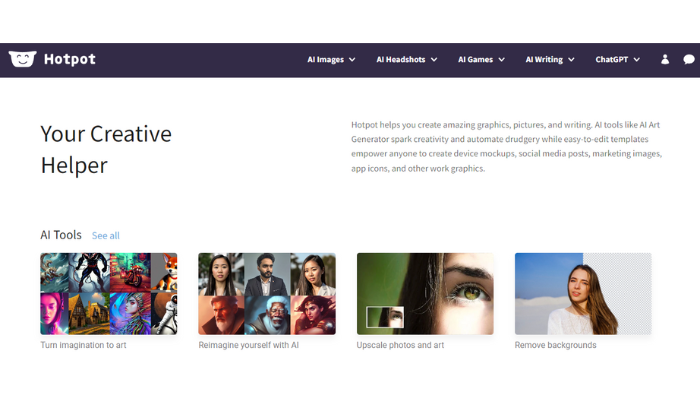Open the user account profile icon
Image resolution: width=700 pixels, height=400 pixels.
(665, 59)
